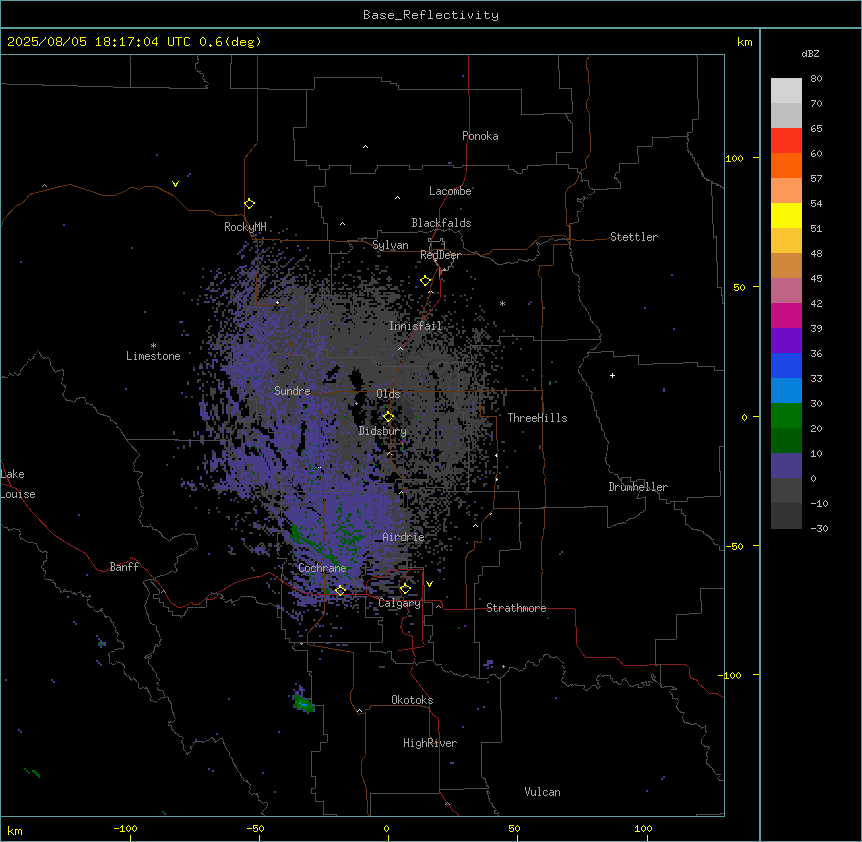
Task: Select the red 60-65 dBZ legend swatch
Action: click(x=786, y=140)
